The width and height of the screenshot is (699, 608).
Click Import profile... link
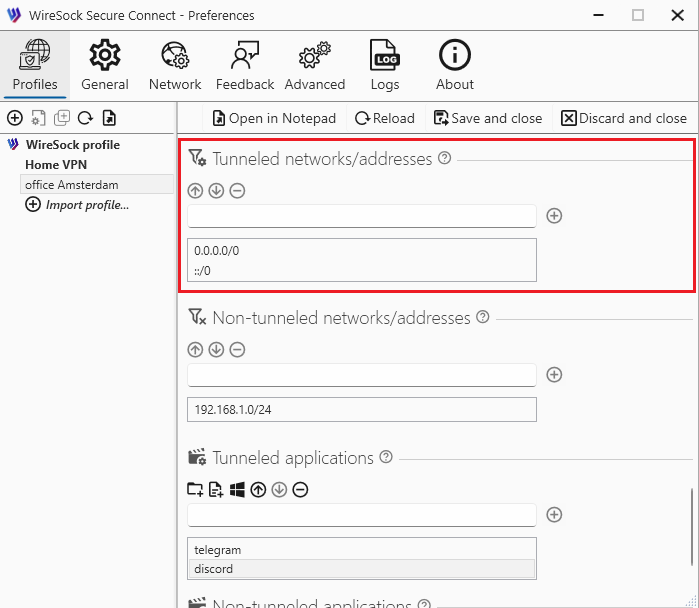click(77, 205)
